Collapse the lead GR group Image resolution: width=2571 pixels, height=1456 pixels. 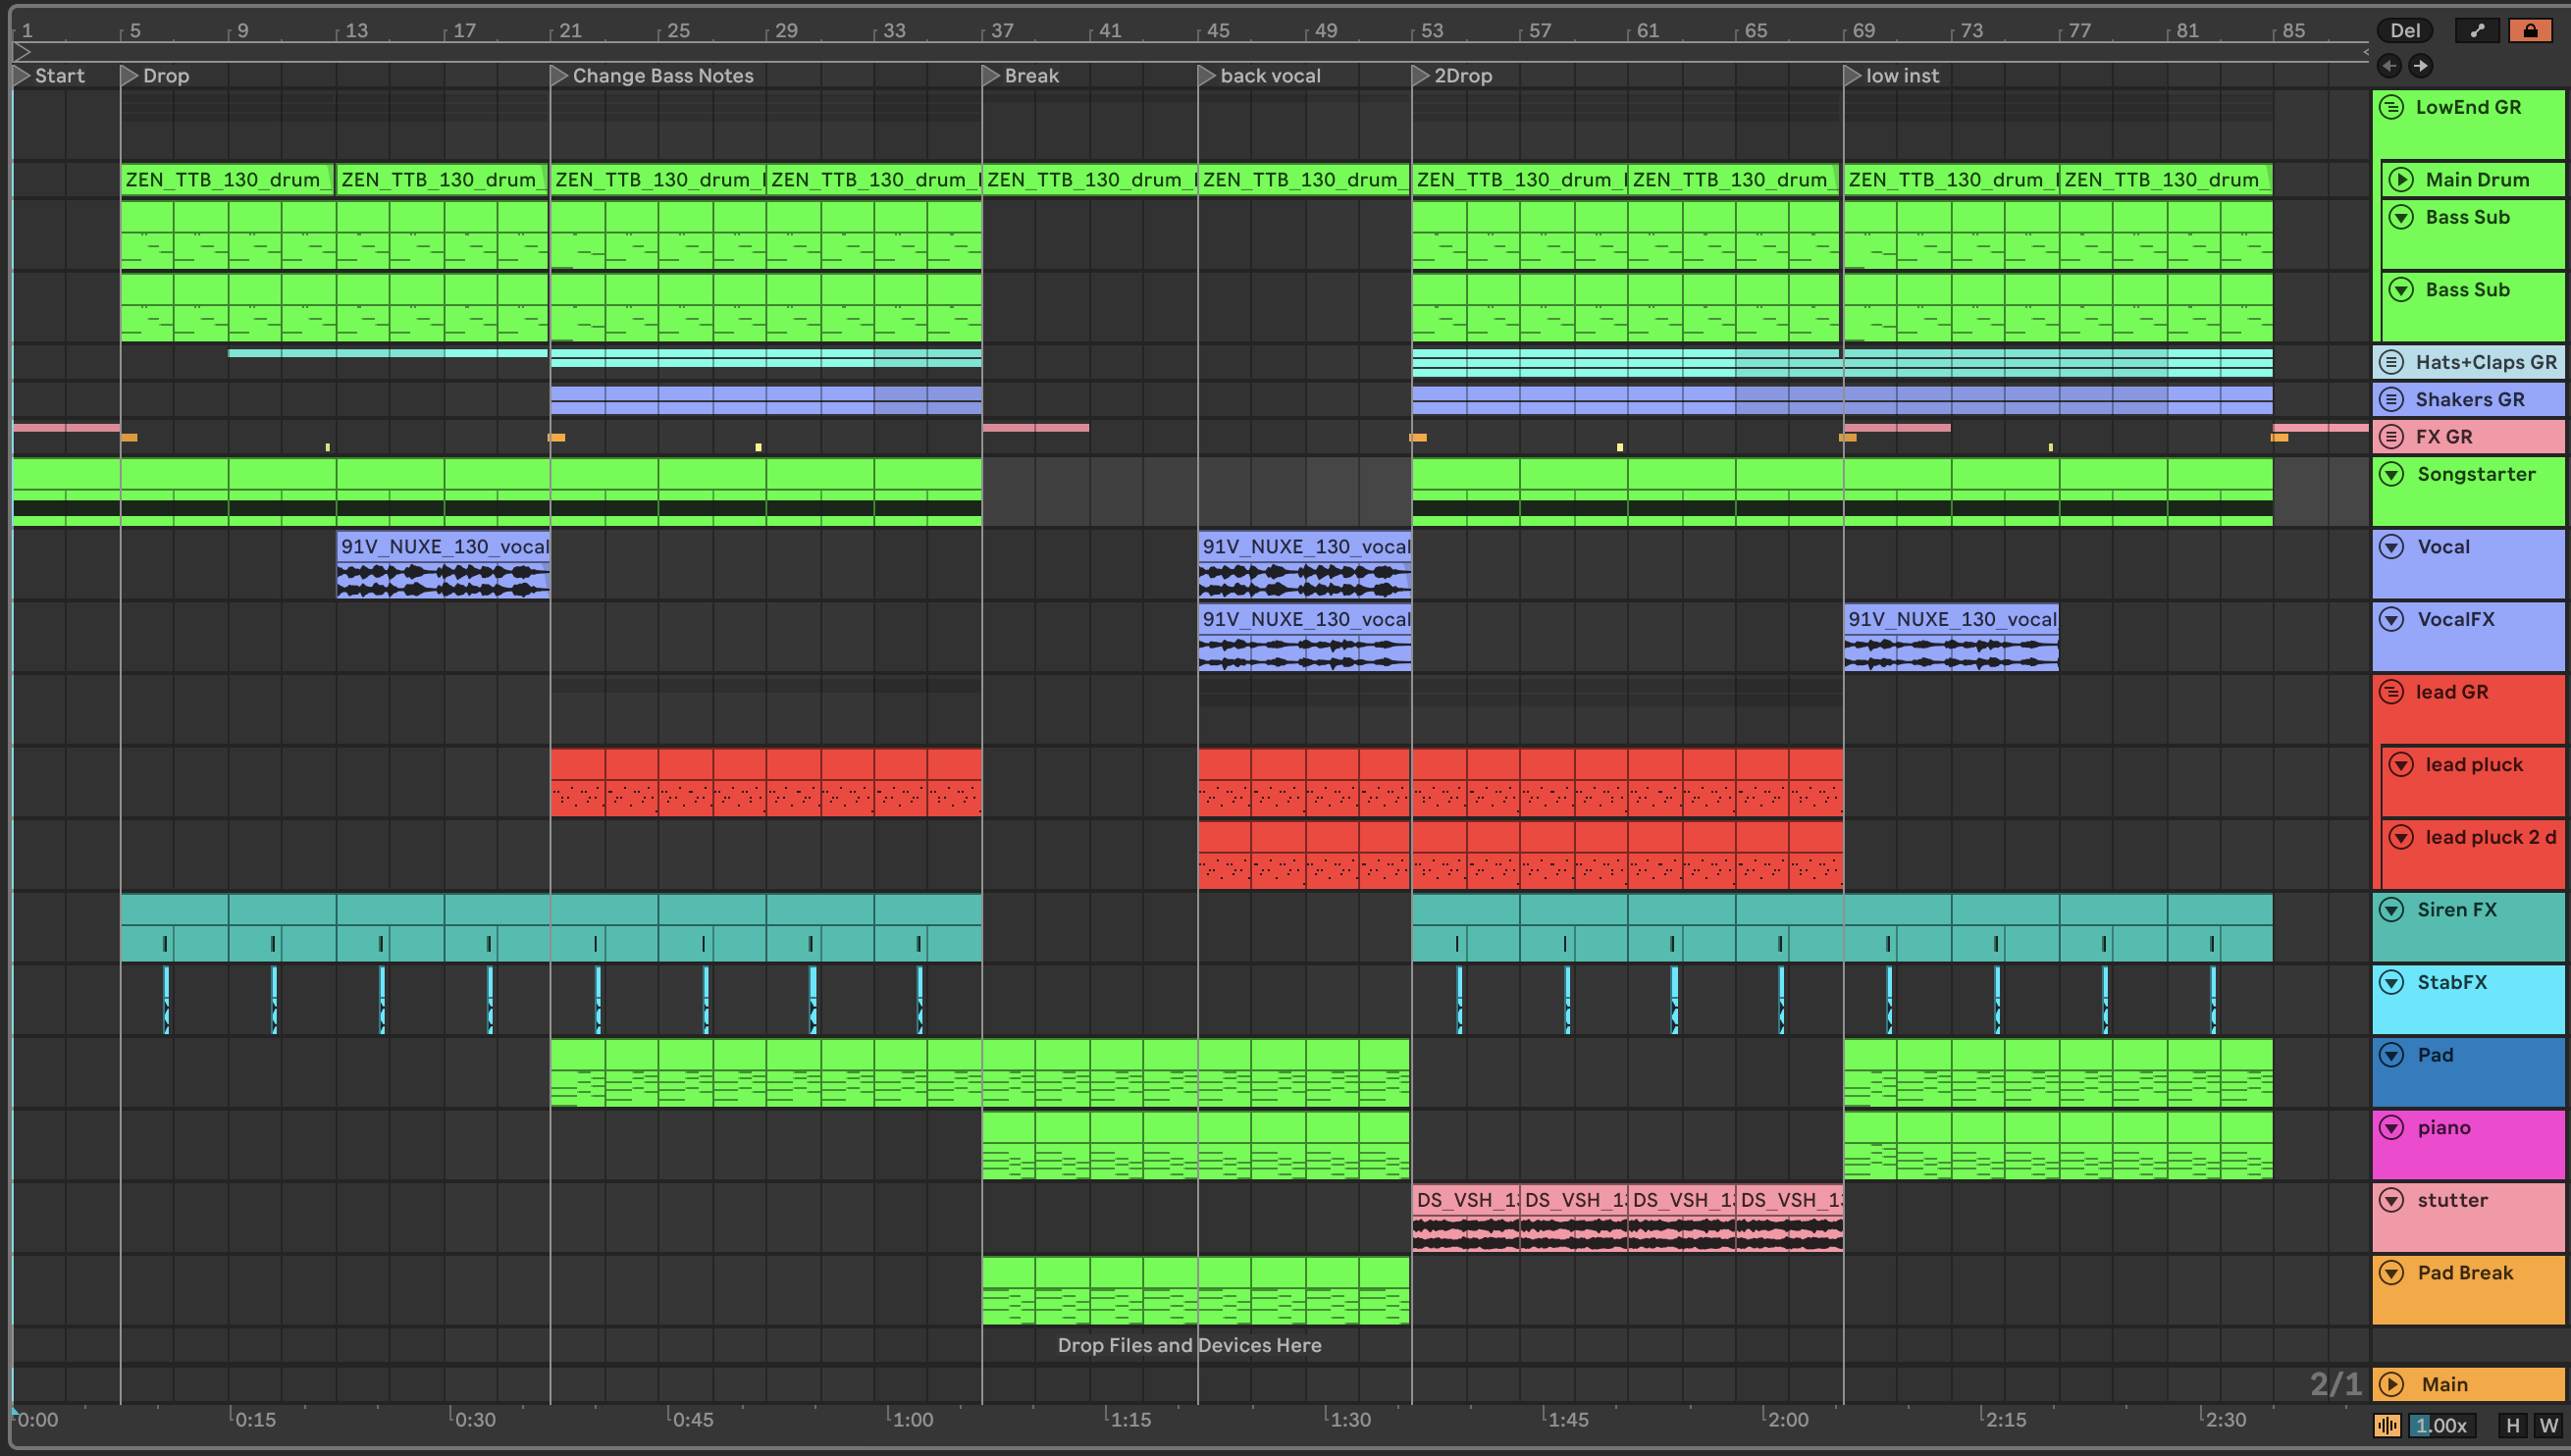pos(2391,692)
